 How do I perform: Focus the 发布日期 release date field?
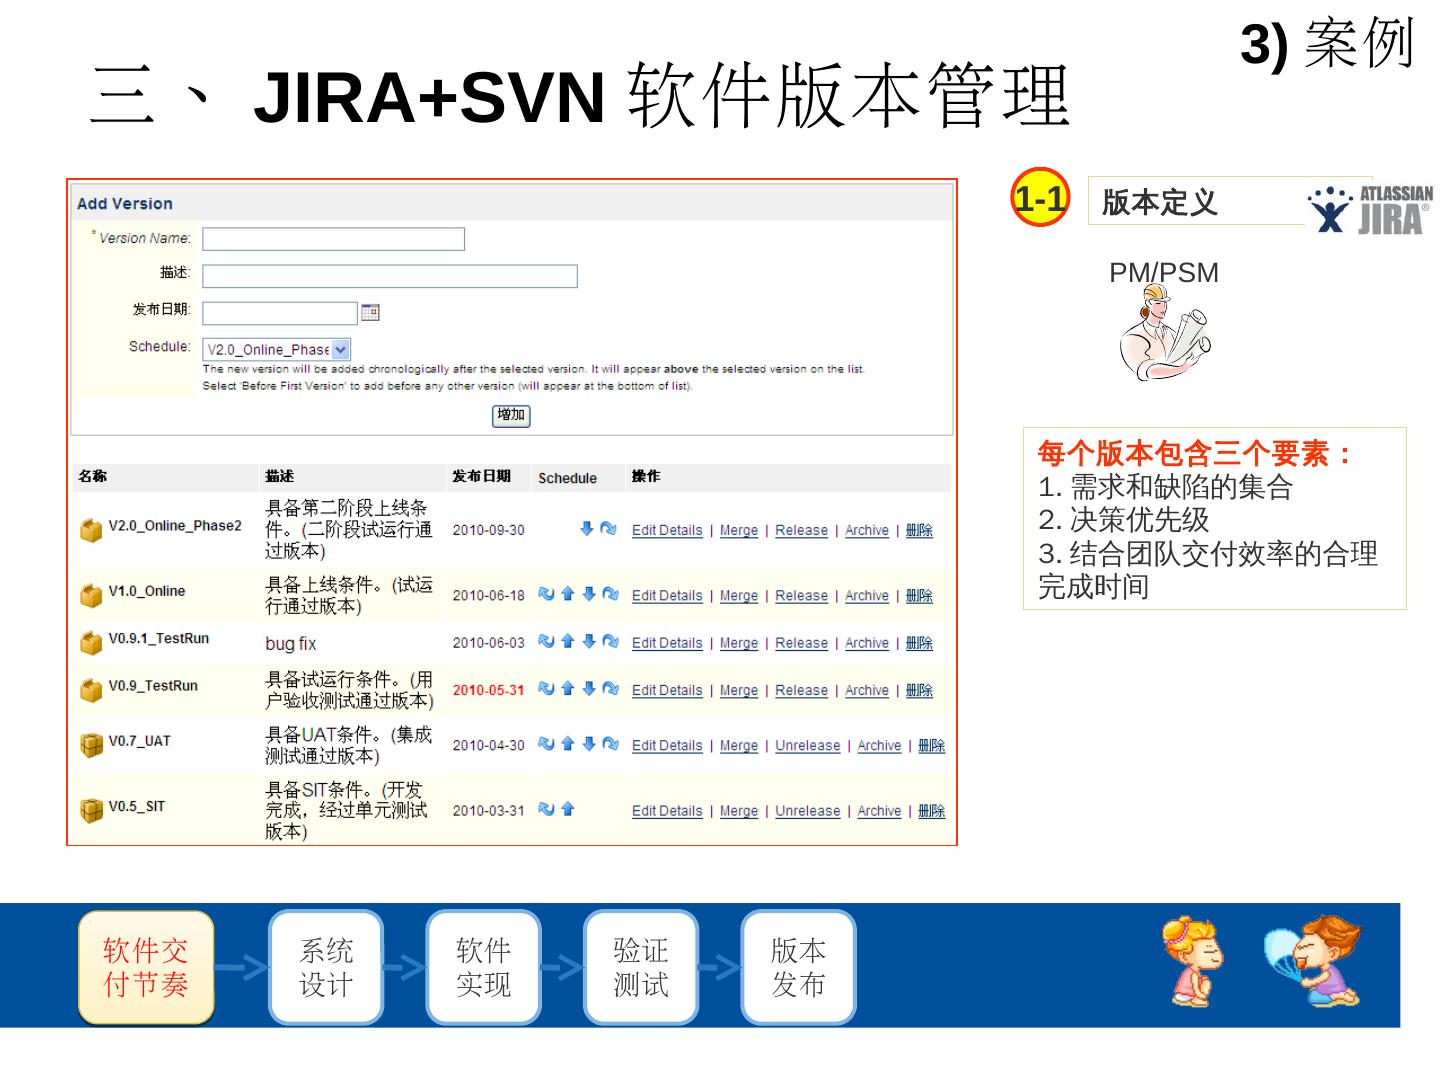pyautogui.click(x=280, y=313)
